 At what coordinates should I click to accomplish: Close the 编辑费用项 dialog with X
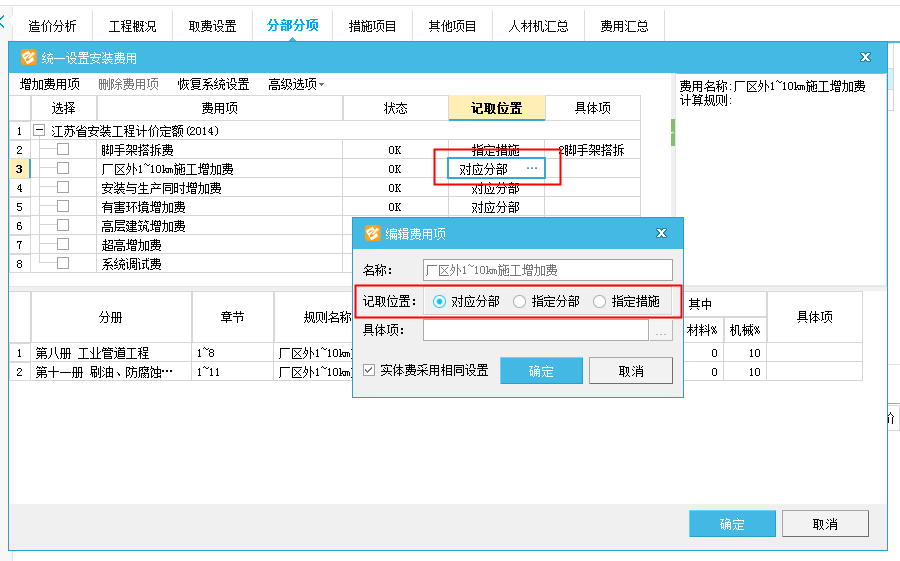[x=661, y=233]
